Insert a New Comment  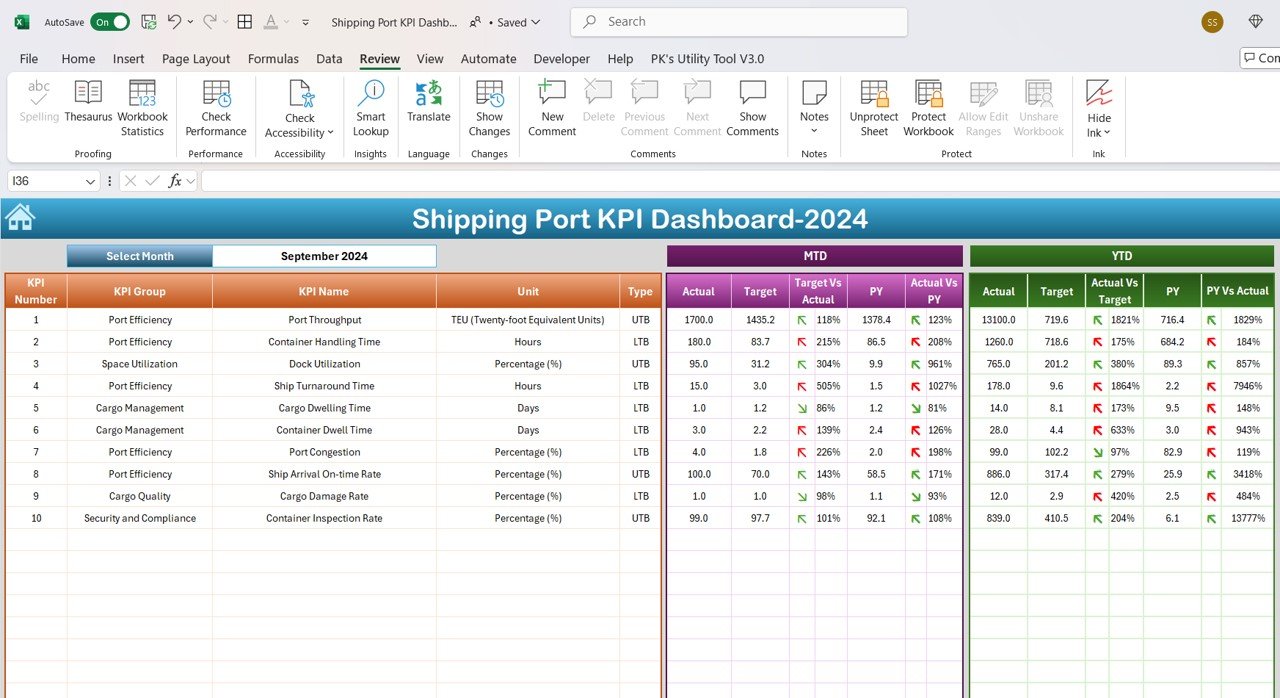(x=552, y=108)
